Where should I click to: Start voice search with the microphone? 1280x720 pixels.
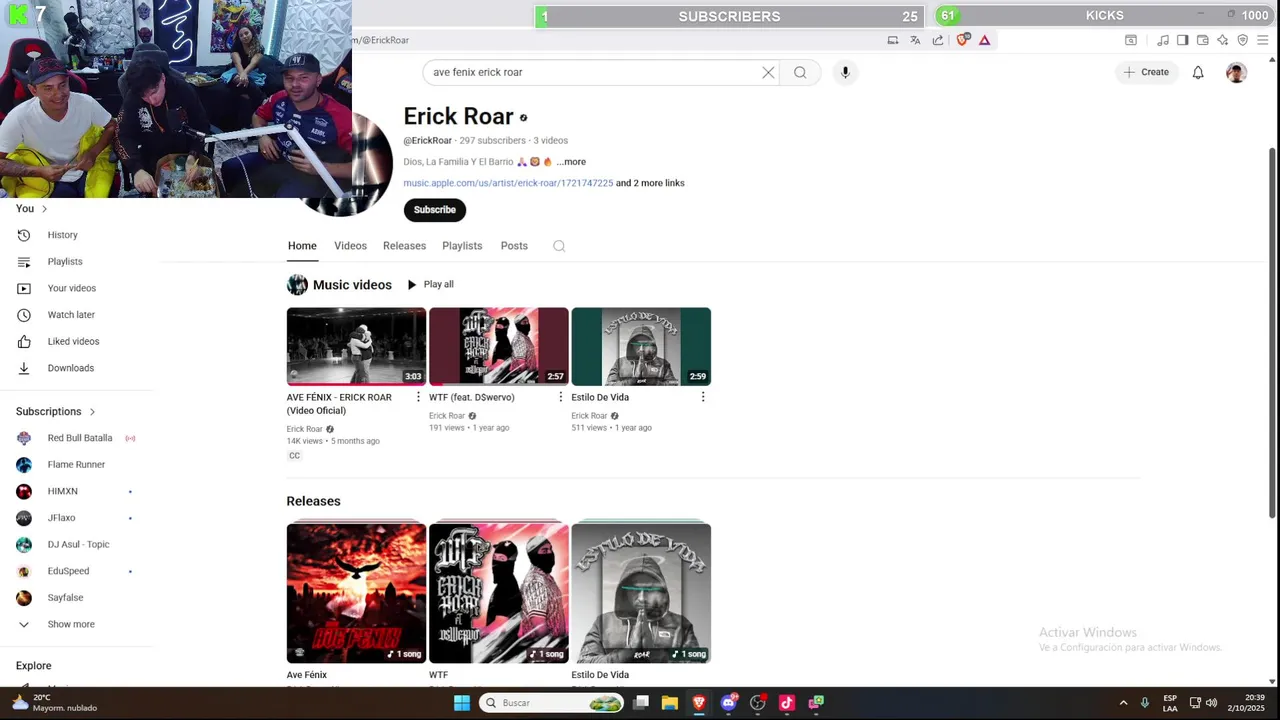pyautogui.click(x=845, y=72)
